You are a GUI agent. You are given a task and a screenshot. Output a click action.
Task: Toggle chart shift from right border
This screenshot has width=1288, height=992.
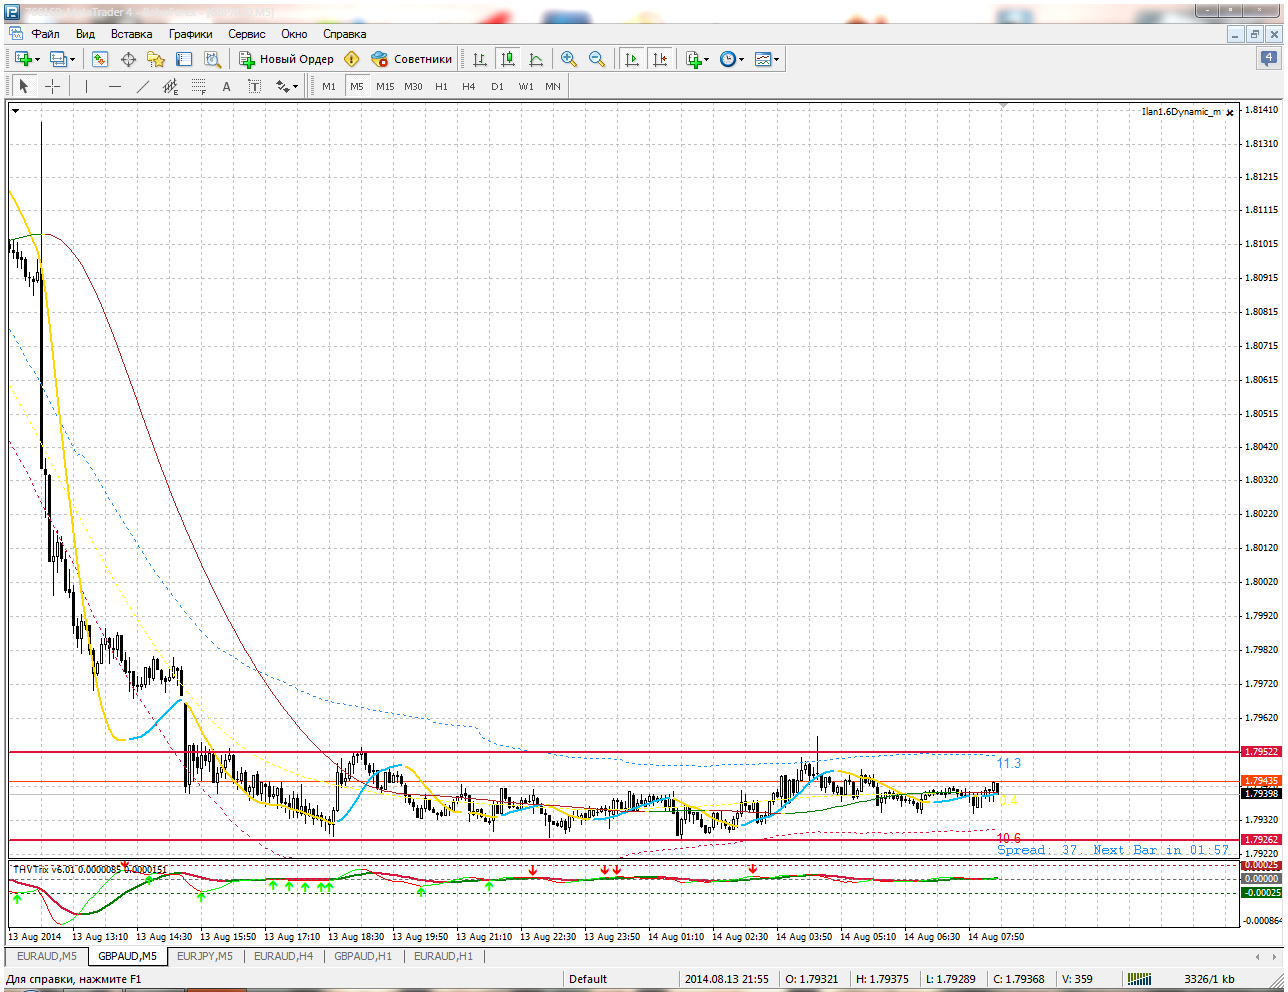pyautogui.click(x=660, y=59)
